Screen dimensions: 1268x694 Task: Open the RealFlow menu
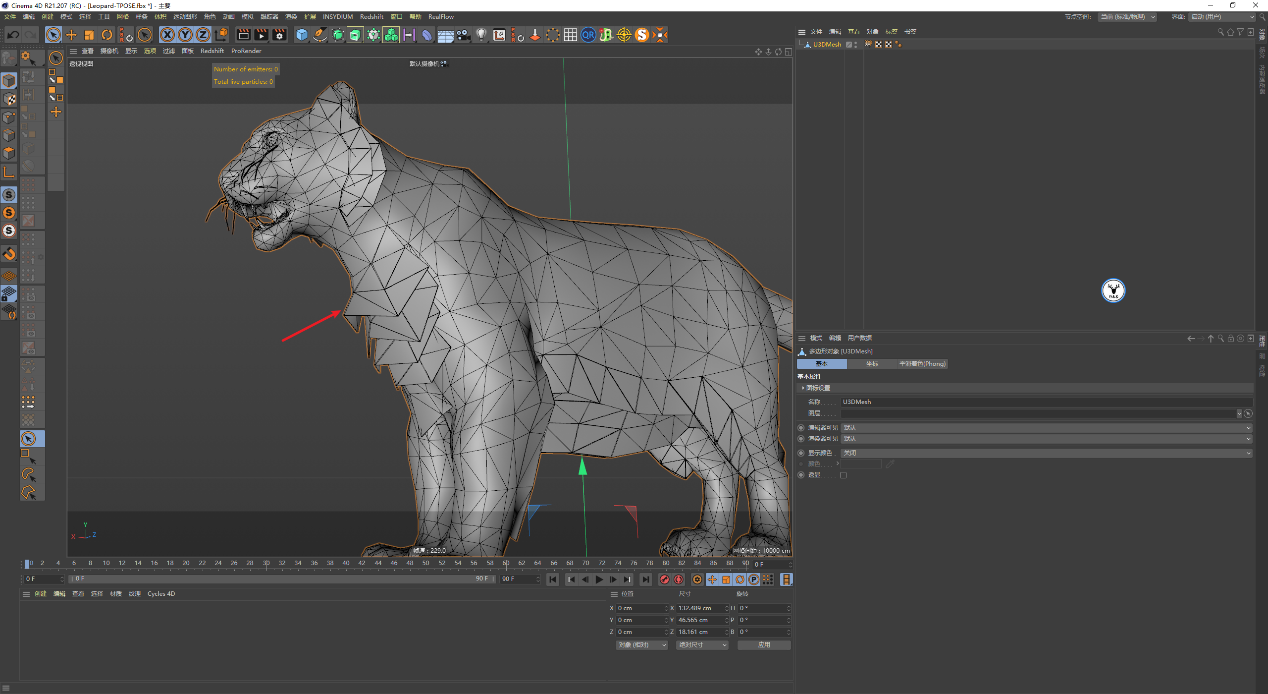(440, 17)
